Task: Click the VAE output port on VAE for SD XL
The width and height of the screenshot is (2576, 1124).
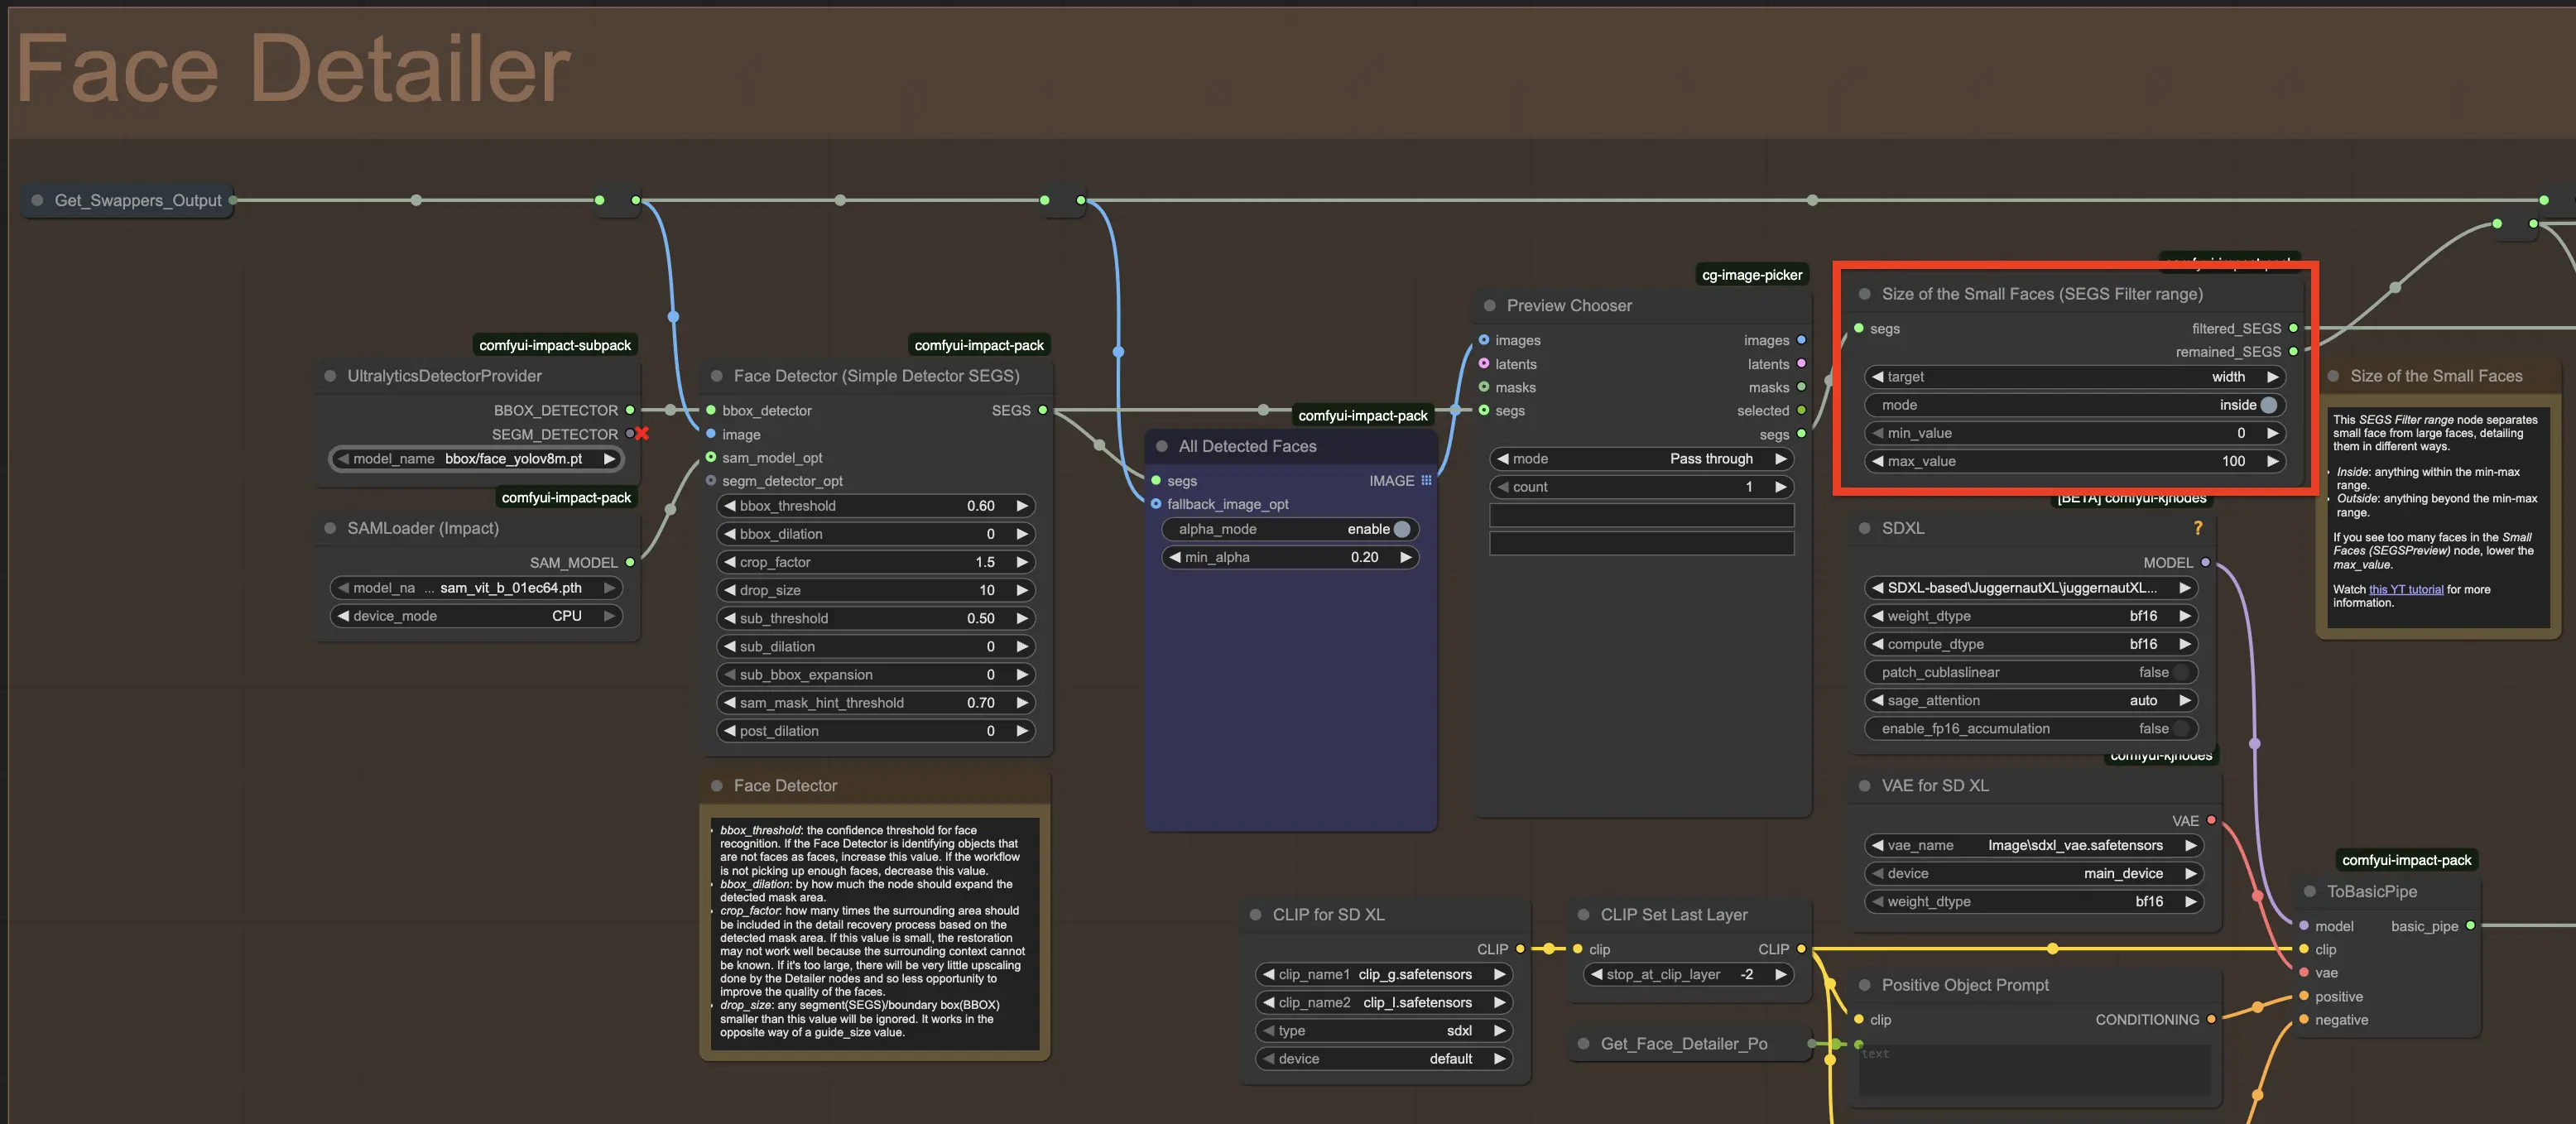Action: point(2211,821)
